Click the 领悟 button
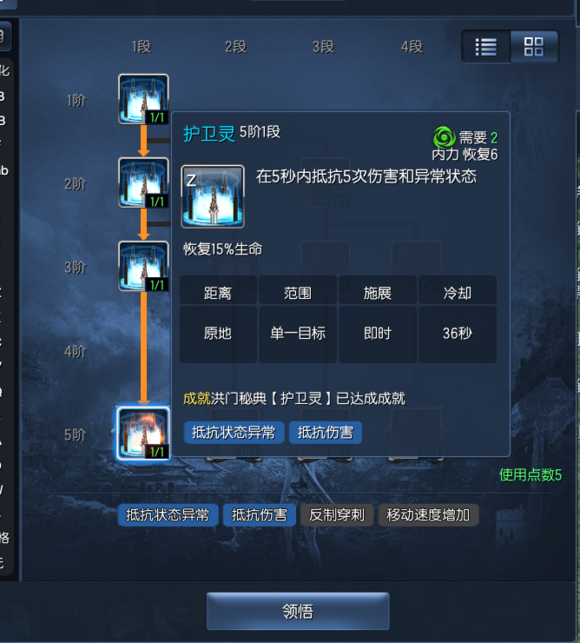Image resolution: width=580 pixels, height=643 pixels. tap(298, 611)
